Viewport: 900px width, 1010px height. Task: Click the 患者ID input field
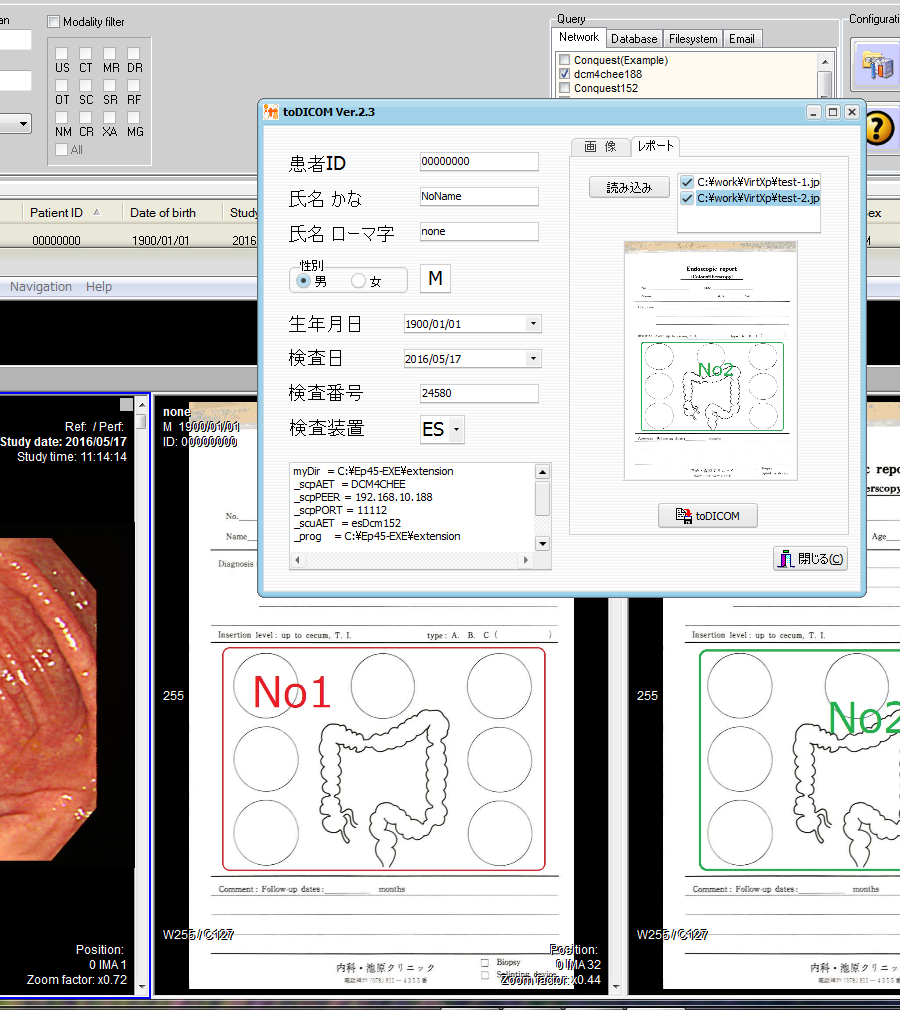tap(479, 162)
